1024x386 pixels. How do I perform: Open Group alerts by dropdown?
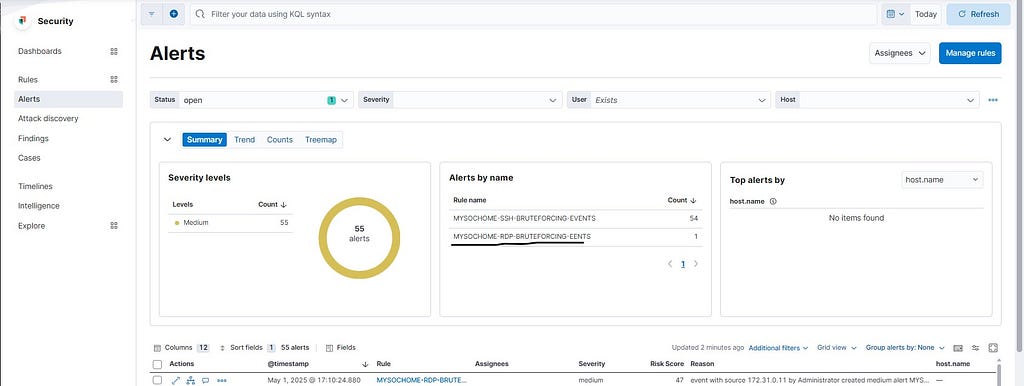pos(904,348)
